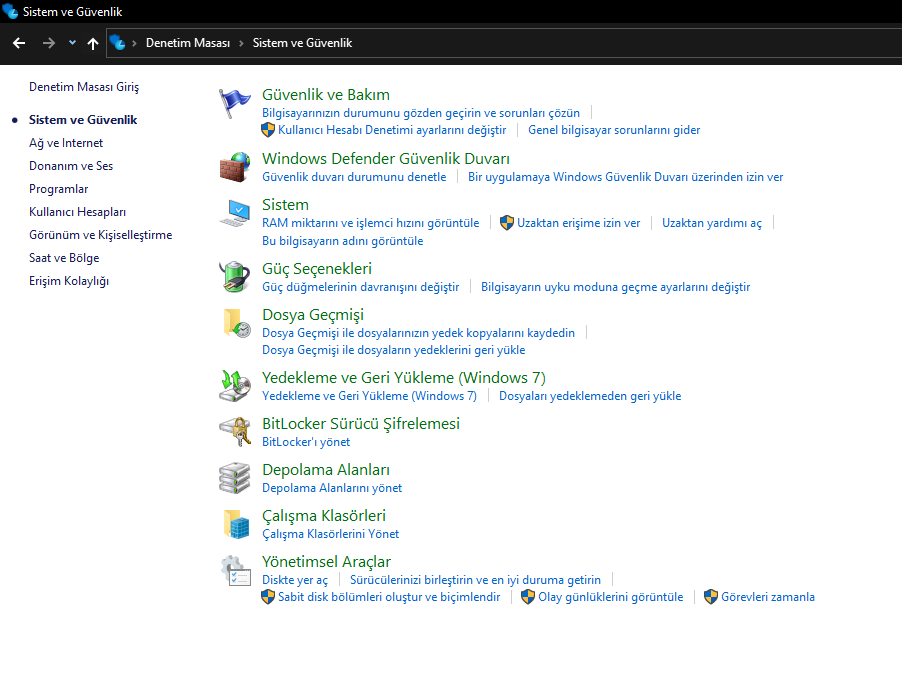The height and width of the screenshot is (675, 902).
Task: Open the Güvenlik ve Bakım heading
Action: click(x=326, y=94)
